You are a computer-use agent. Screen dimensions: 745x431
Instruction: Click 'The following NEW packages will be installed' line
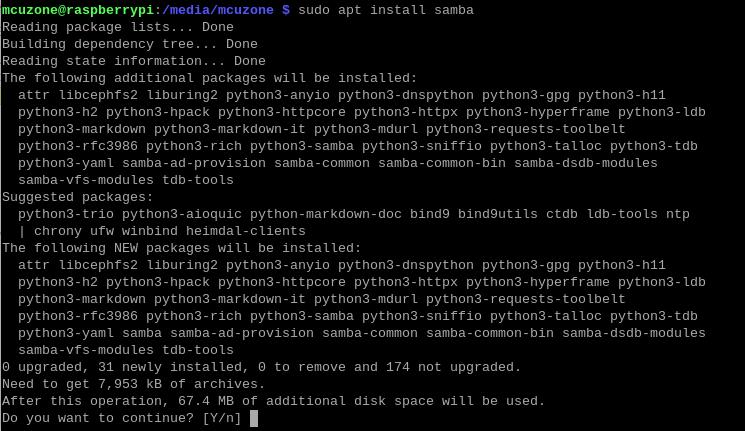click(x=181, y=248)
